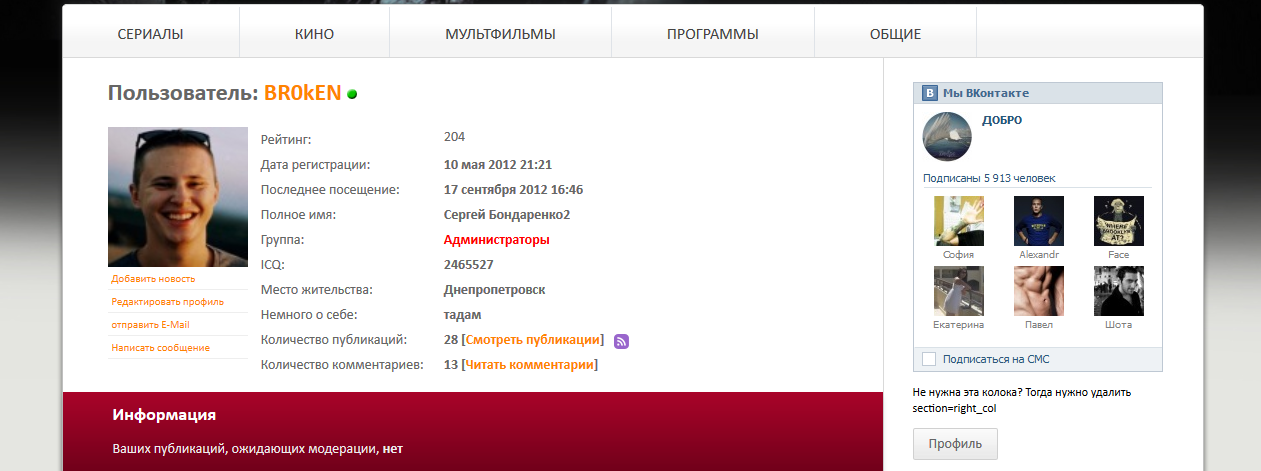Open the СЕРИАЛЫ navigation tab
The height and width of the screenshot is (471, 1261).
[x=150, y=34]
